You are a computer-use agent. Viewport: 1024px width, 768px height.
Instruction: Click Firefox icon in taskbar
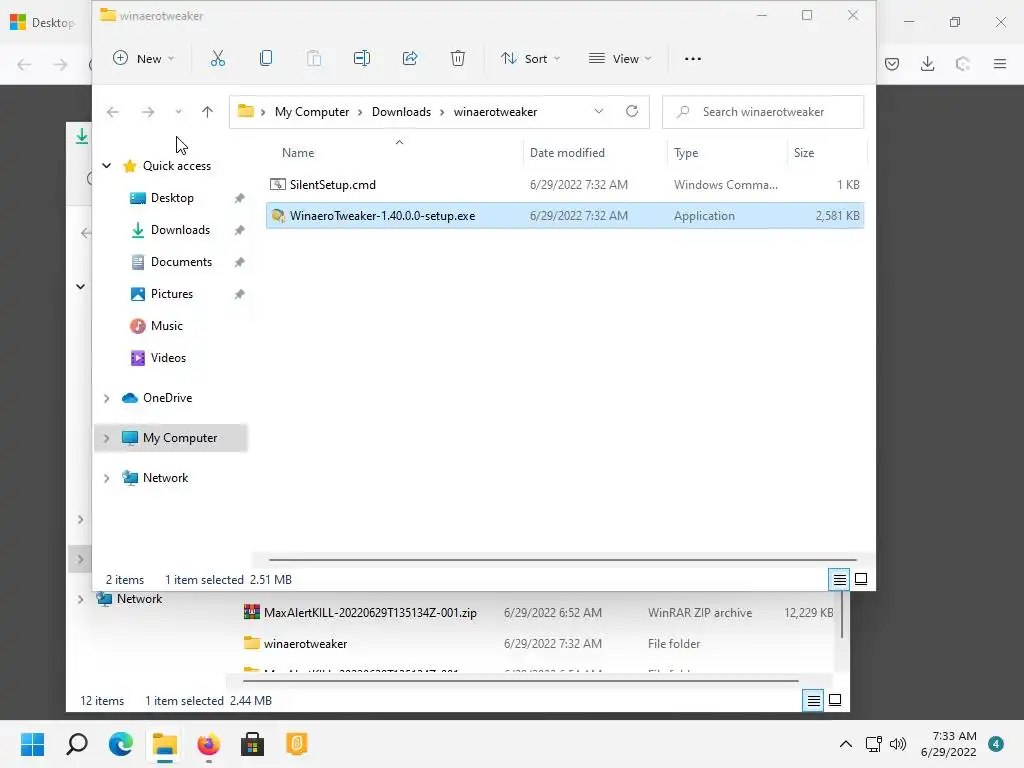pos(208,744)
